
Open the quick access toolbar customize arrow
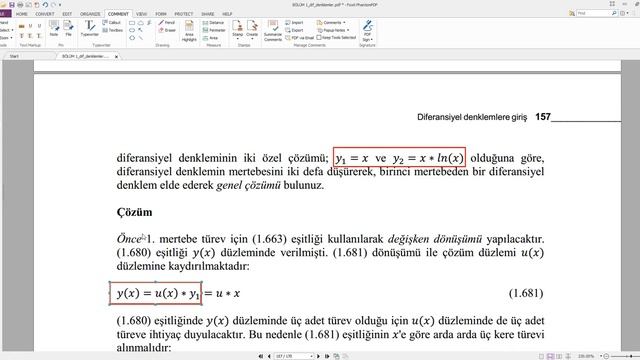point(60,5)
